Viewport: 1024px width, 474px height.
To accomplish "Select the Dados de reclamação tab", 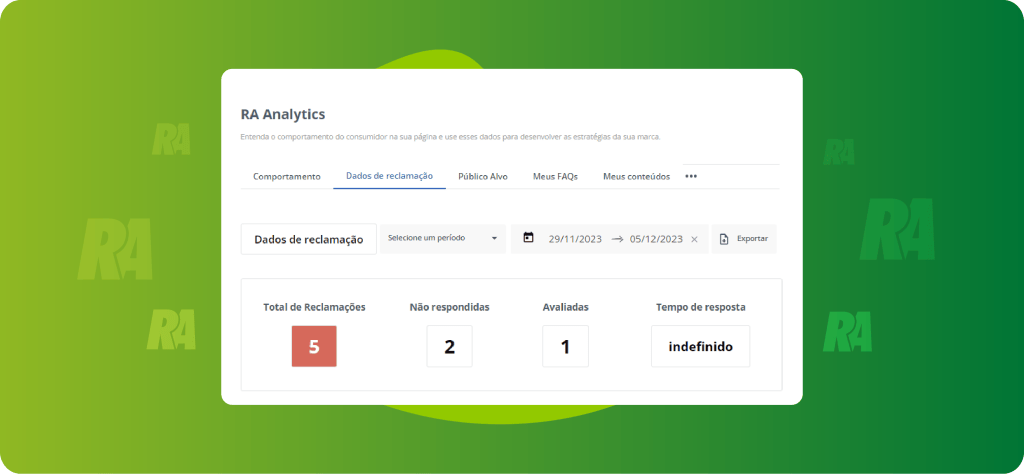I will point(389,176).
